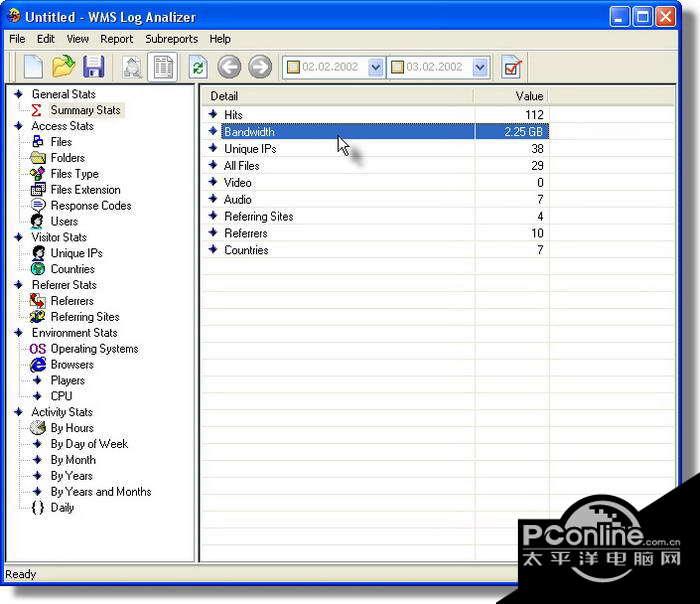Open the 03.02.2002 date dropdown arrow

pyautogui.click(x=480, y=67)
